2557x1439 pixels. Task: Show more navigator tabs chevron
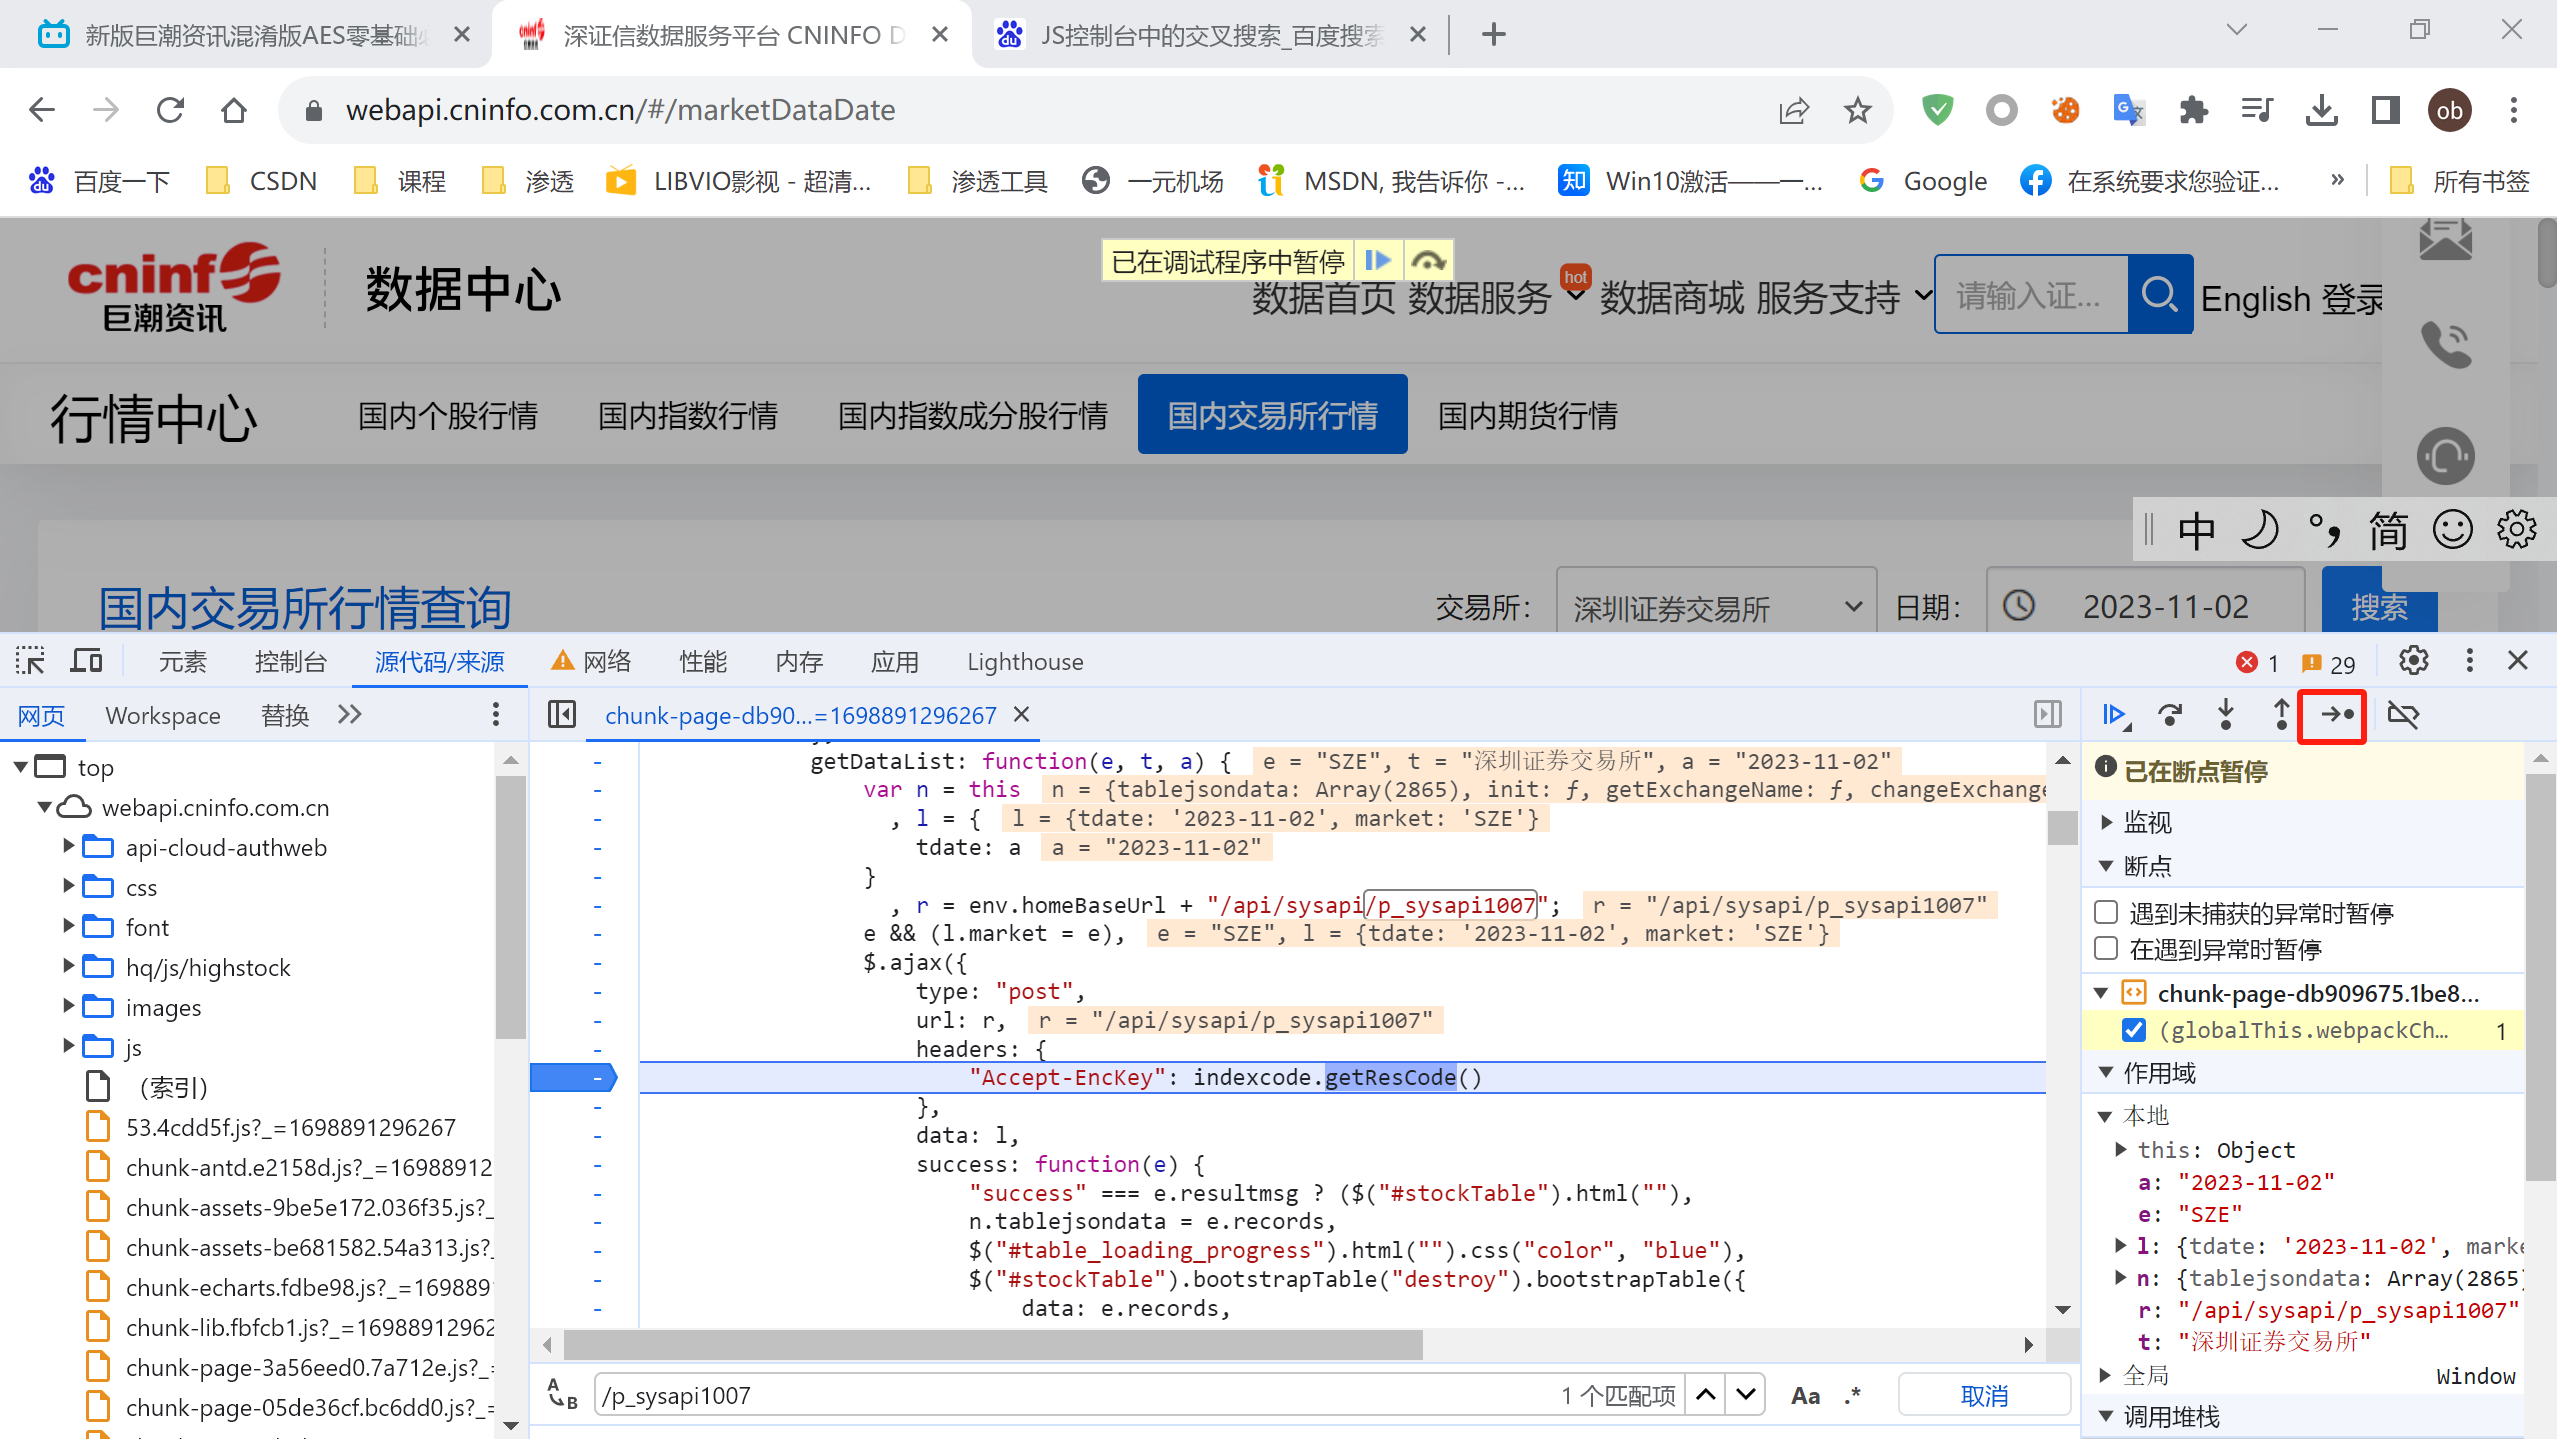[349, 715]
